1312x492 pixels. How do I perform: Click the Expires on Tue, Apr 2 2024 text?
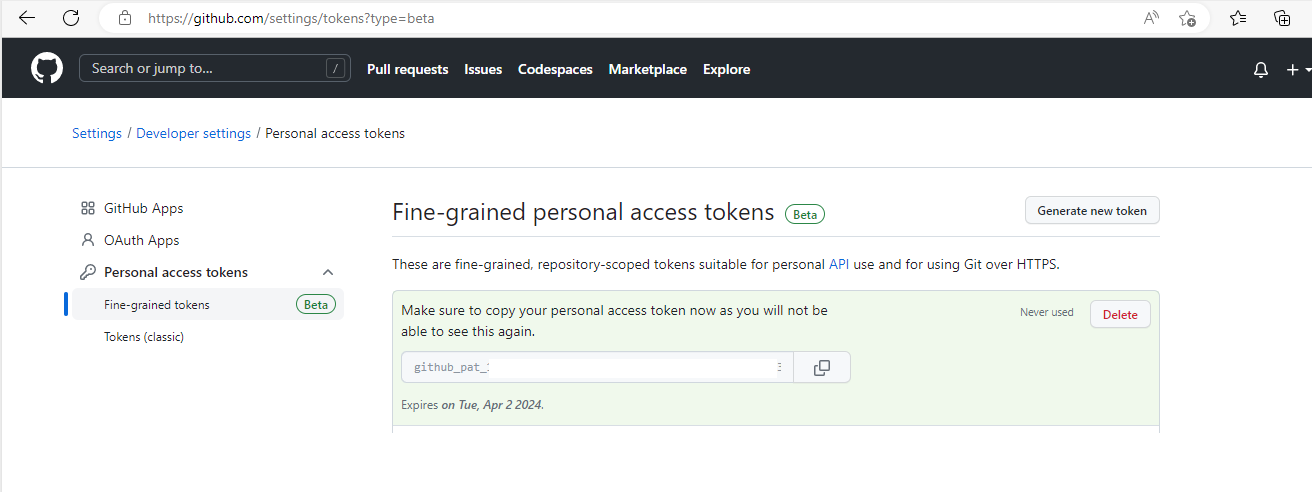click(x=473, y=405)
